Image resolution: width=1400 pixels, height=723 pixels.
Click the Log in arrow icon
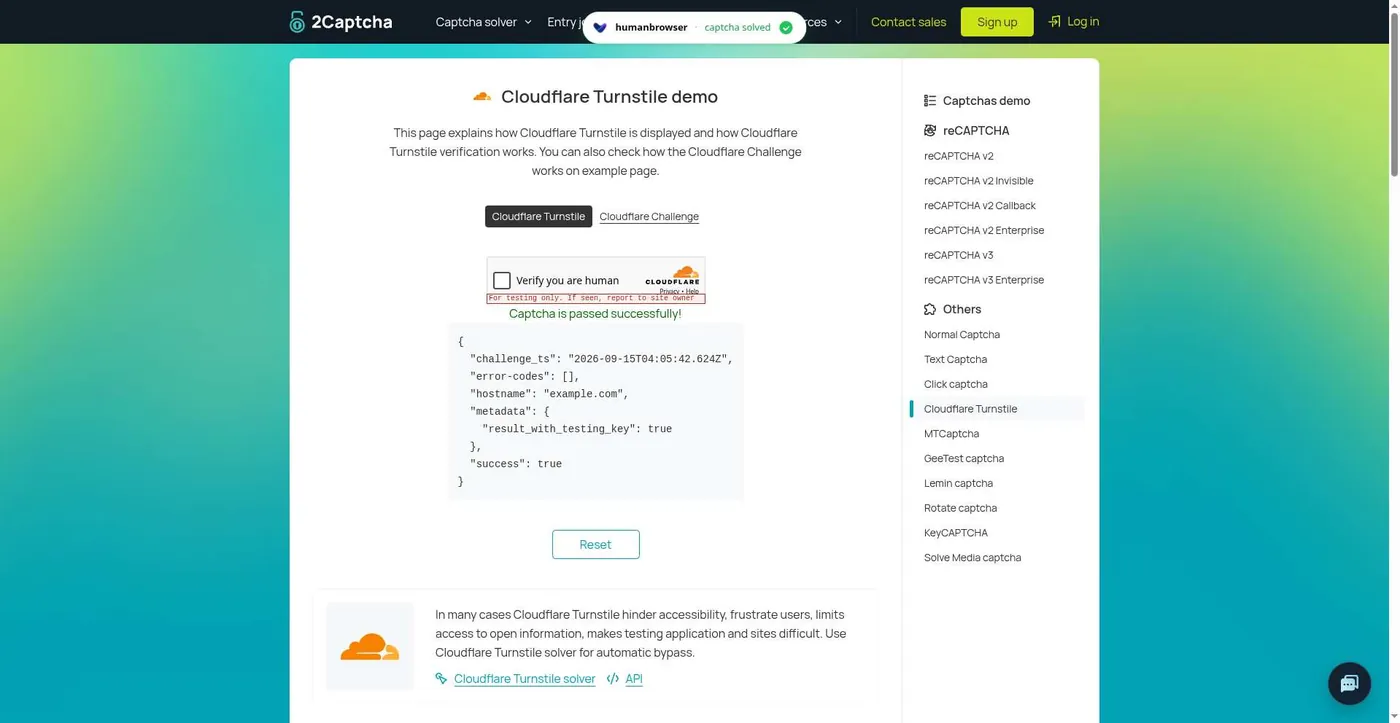[1054, 21]
